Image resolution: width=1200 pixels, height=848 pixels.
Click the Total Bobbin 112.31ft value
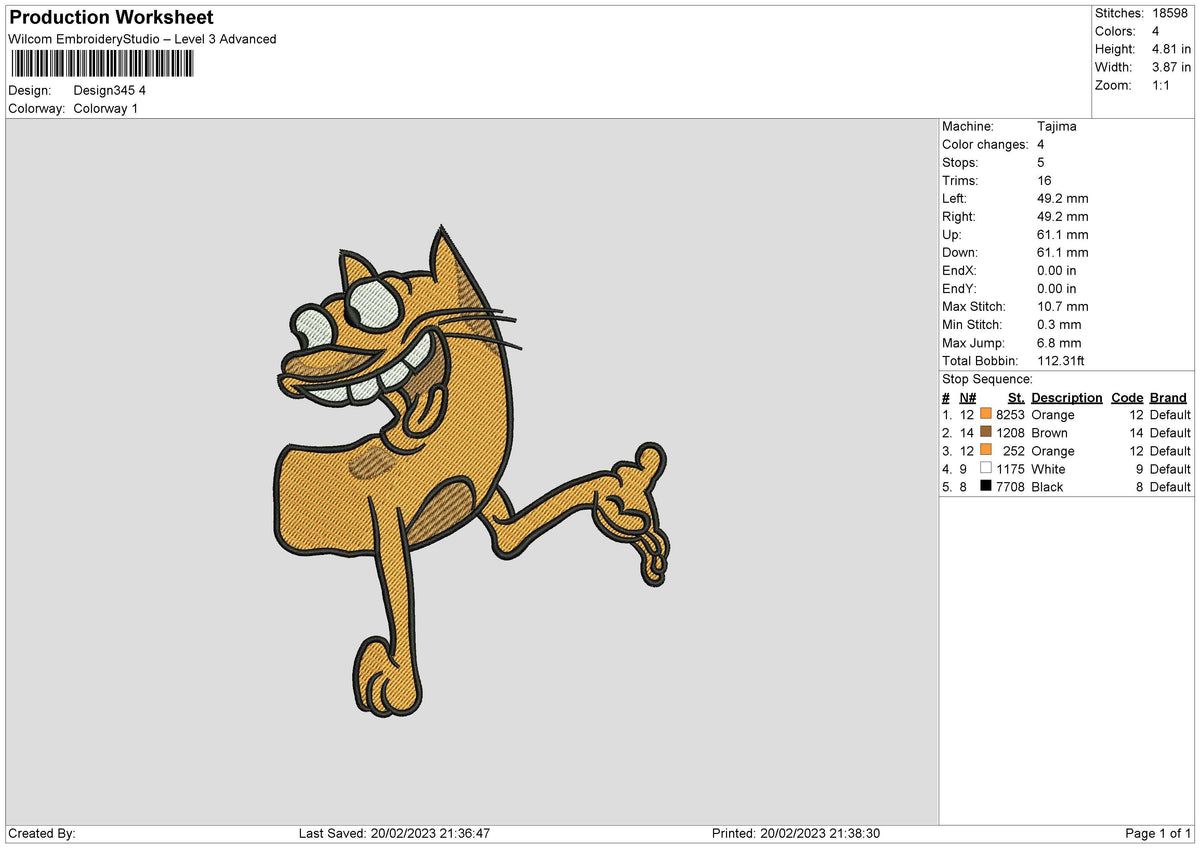point(1062,361)
